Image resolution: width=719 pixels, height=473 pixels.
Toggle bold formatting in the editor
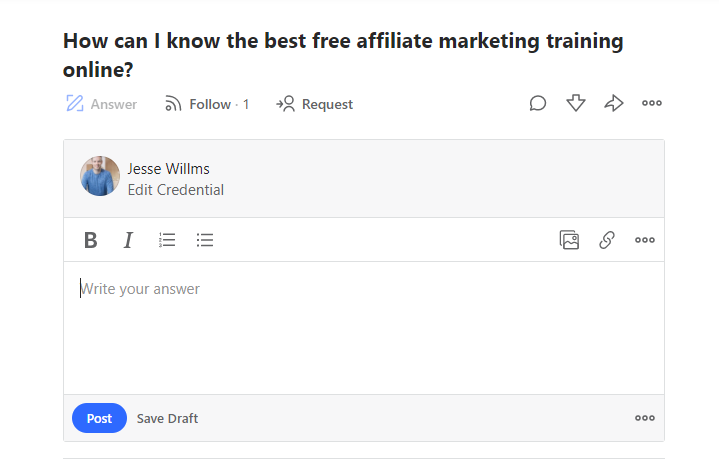coord(90,240)
